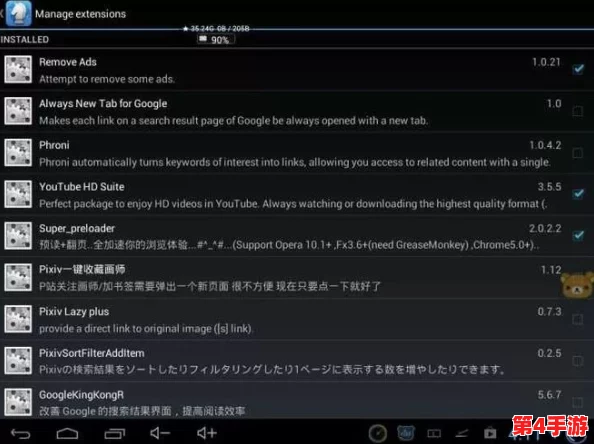Check the Pixiv Lazy plus checkbox
The image size is (594, 444).
tap(578, 319)
